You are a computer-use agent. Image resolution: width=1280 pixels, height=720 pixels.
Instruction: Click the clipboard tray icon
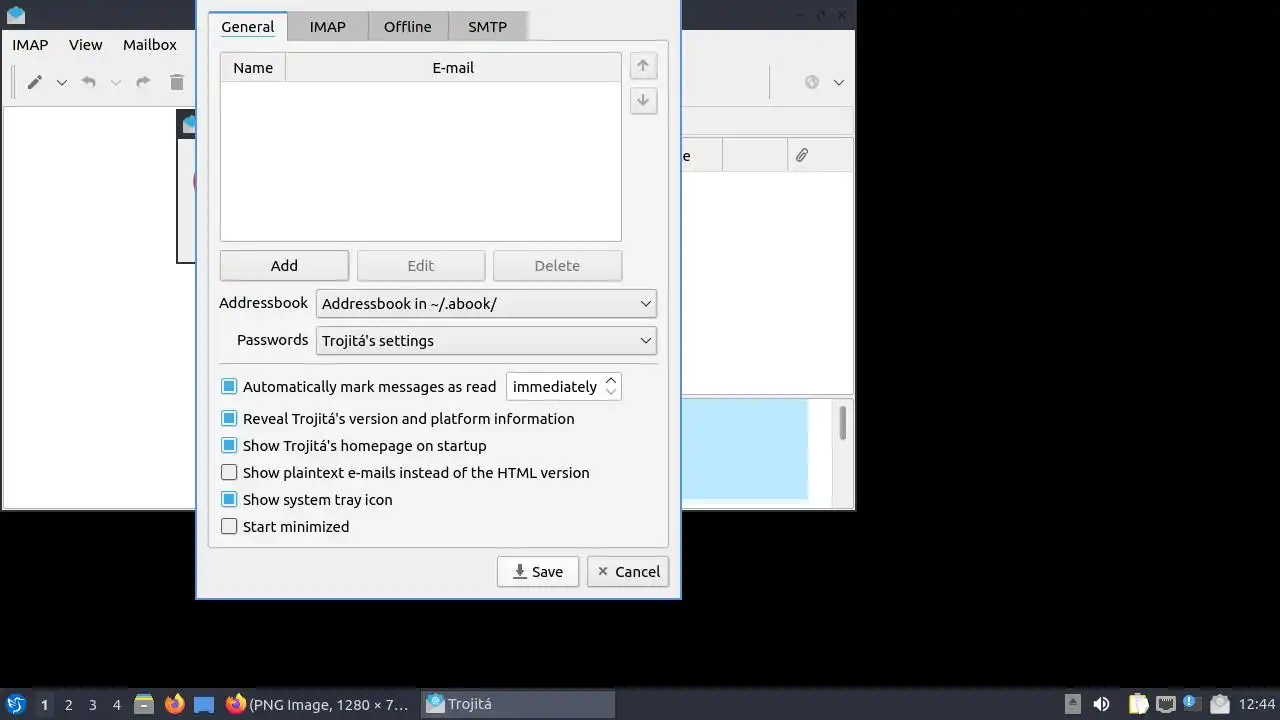[x=1138, y=704]
